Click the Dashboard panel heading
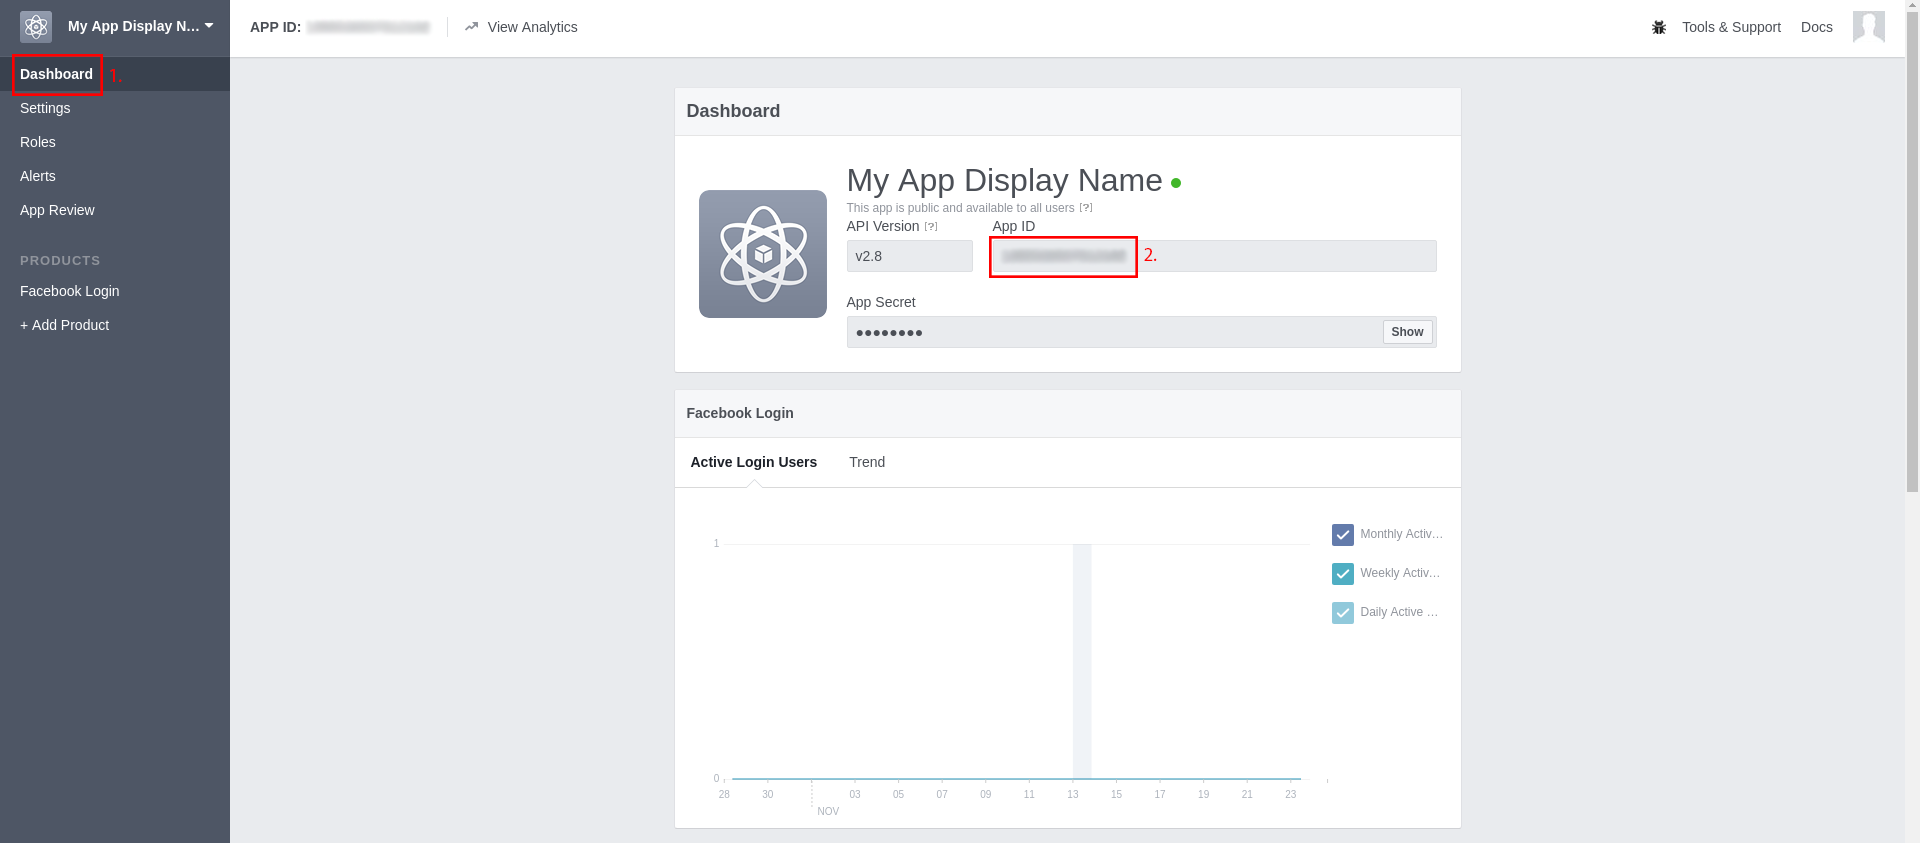This screenshot has height=843, width=1920. pos(733,111)
